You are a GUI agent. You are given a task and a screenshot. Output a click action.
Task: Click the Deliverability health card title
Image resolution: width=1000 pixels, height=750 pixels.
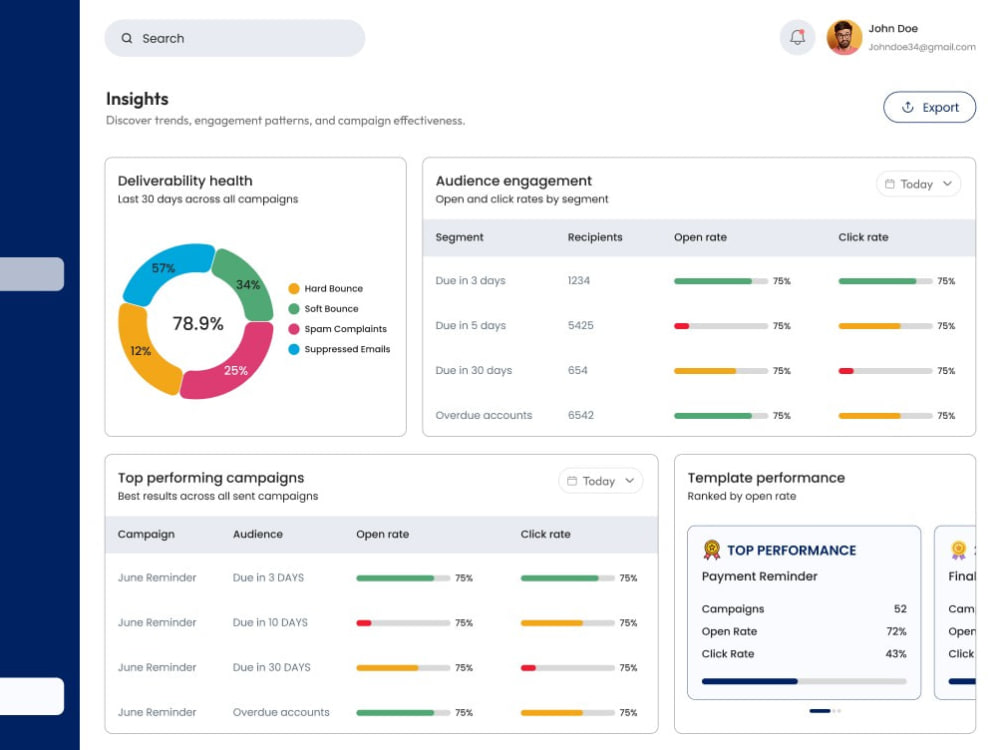point(185,181)
